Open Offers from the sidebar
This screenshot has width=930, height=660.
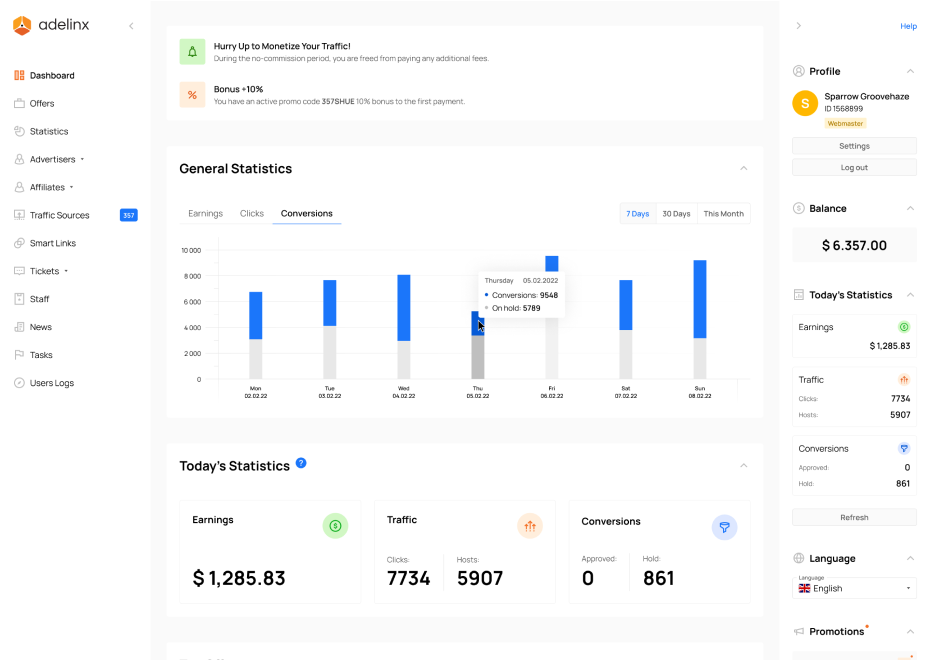click(x=41, y=103)
